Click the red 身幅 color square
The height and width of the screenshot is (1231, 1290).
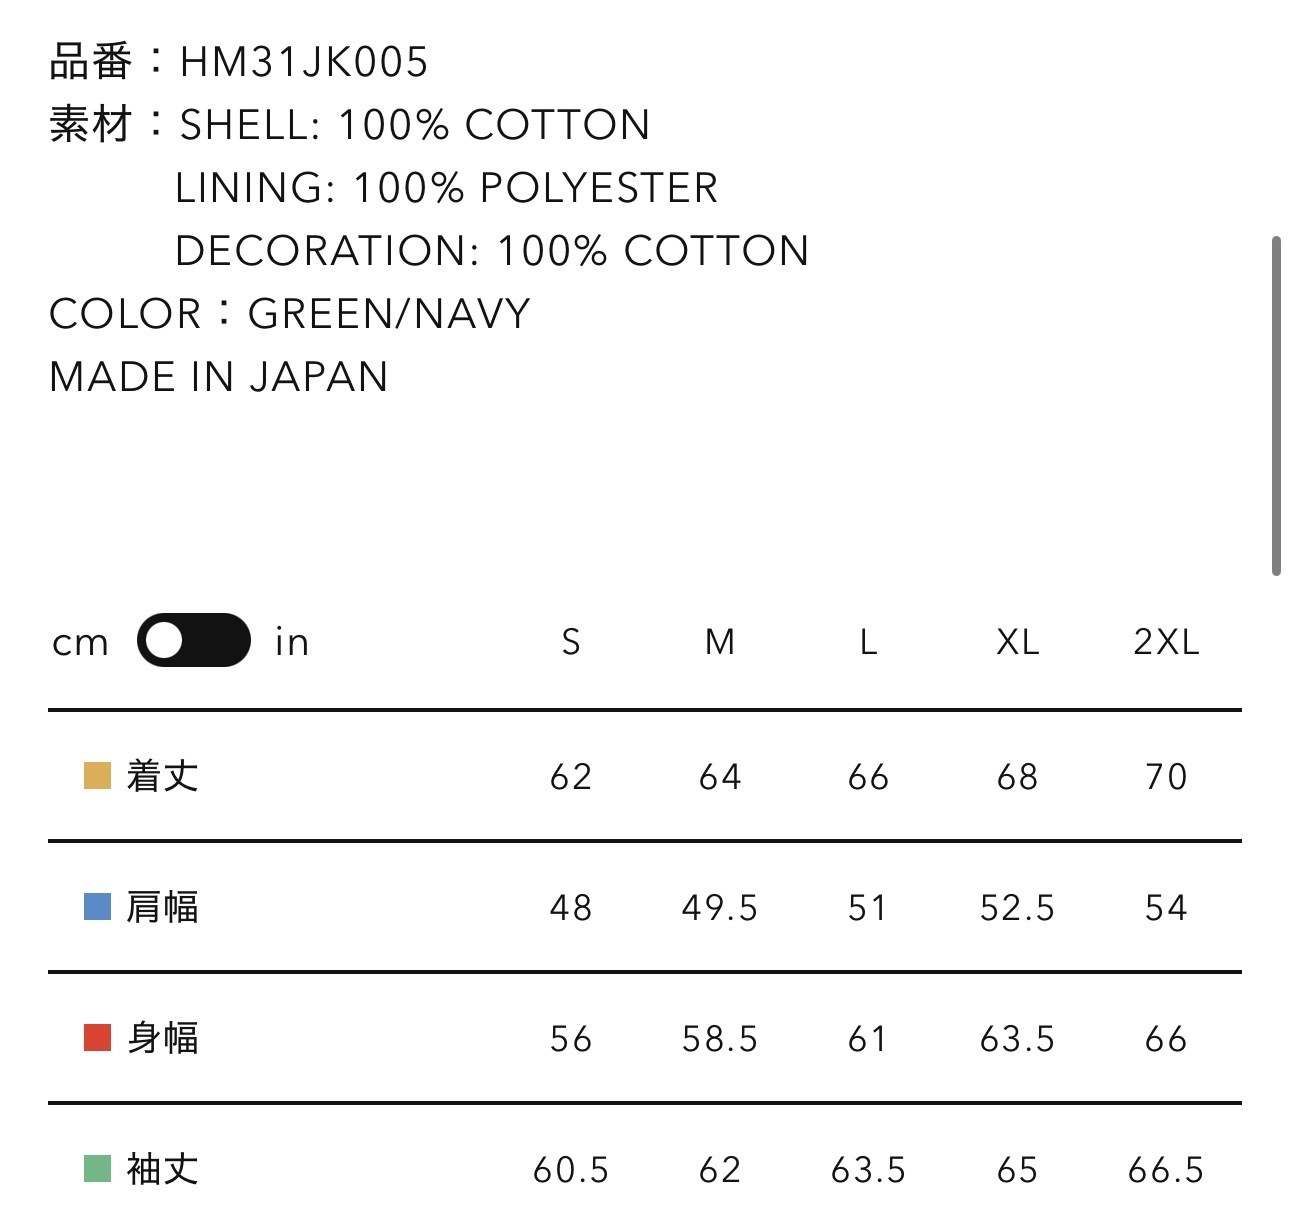pyautogui.click(x=97, y=1038)
